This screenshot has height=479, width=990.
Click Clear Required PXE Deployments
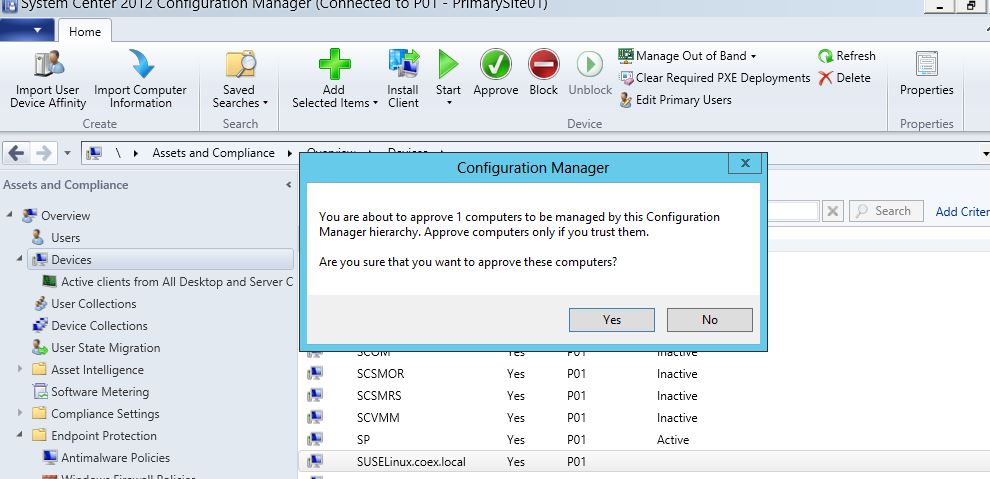click(714, 78)
